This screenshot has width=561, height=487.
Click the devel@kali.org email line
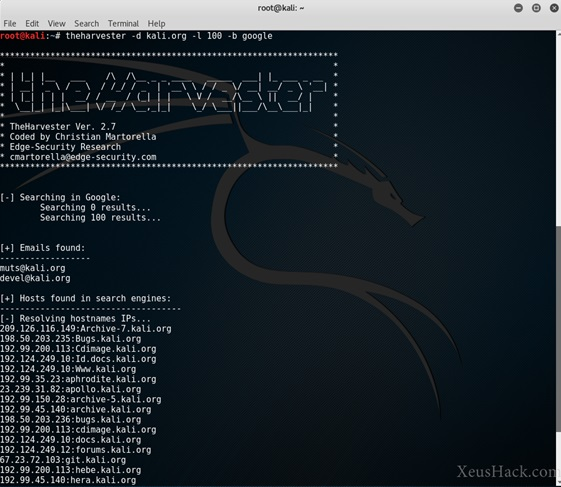[35, 278]
